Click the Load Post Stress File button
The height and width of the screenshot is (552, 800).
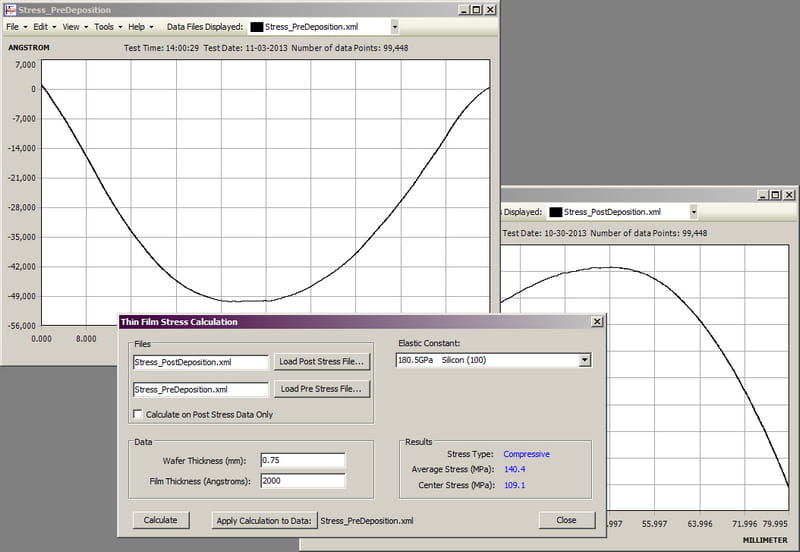[321, 362]
